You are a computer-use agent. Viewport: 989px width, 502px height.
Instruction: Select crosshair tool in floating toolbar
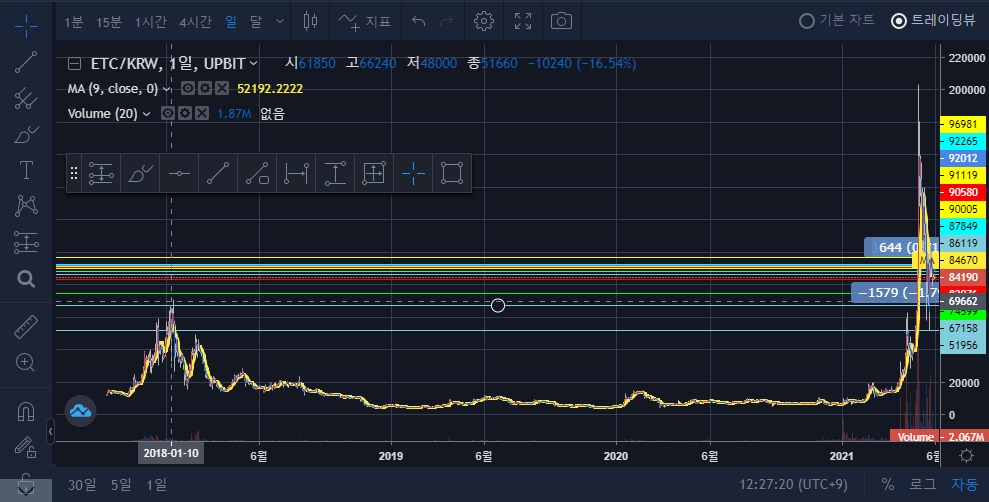tap(413, 173)
